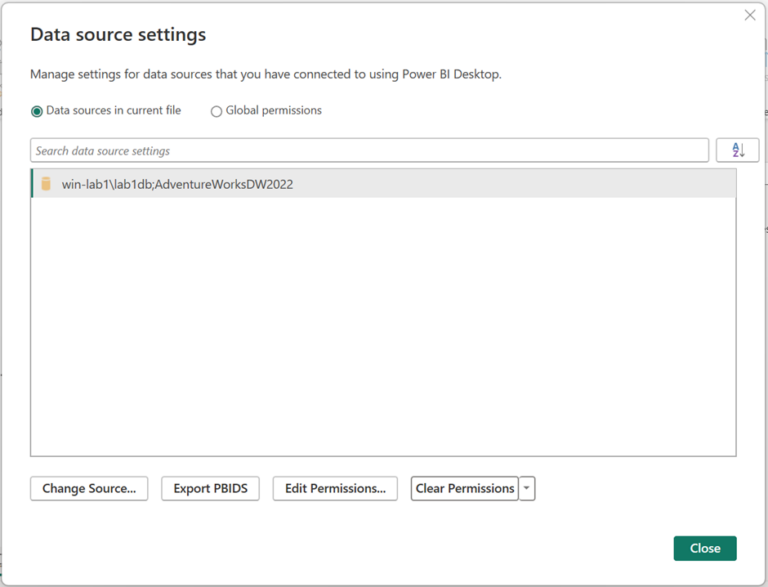The image size is (768, 587).
Task: Click the database icon beside win-lab1 entry
Action: [x=46, y=184]
